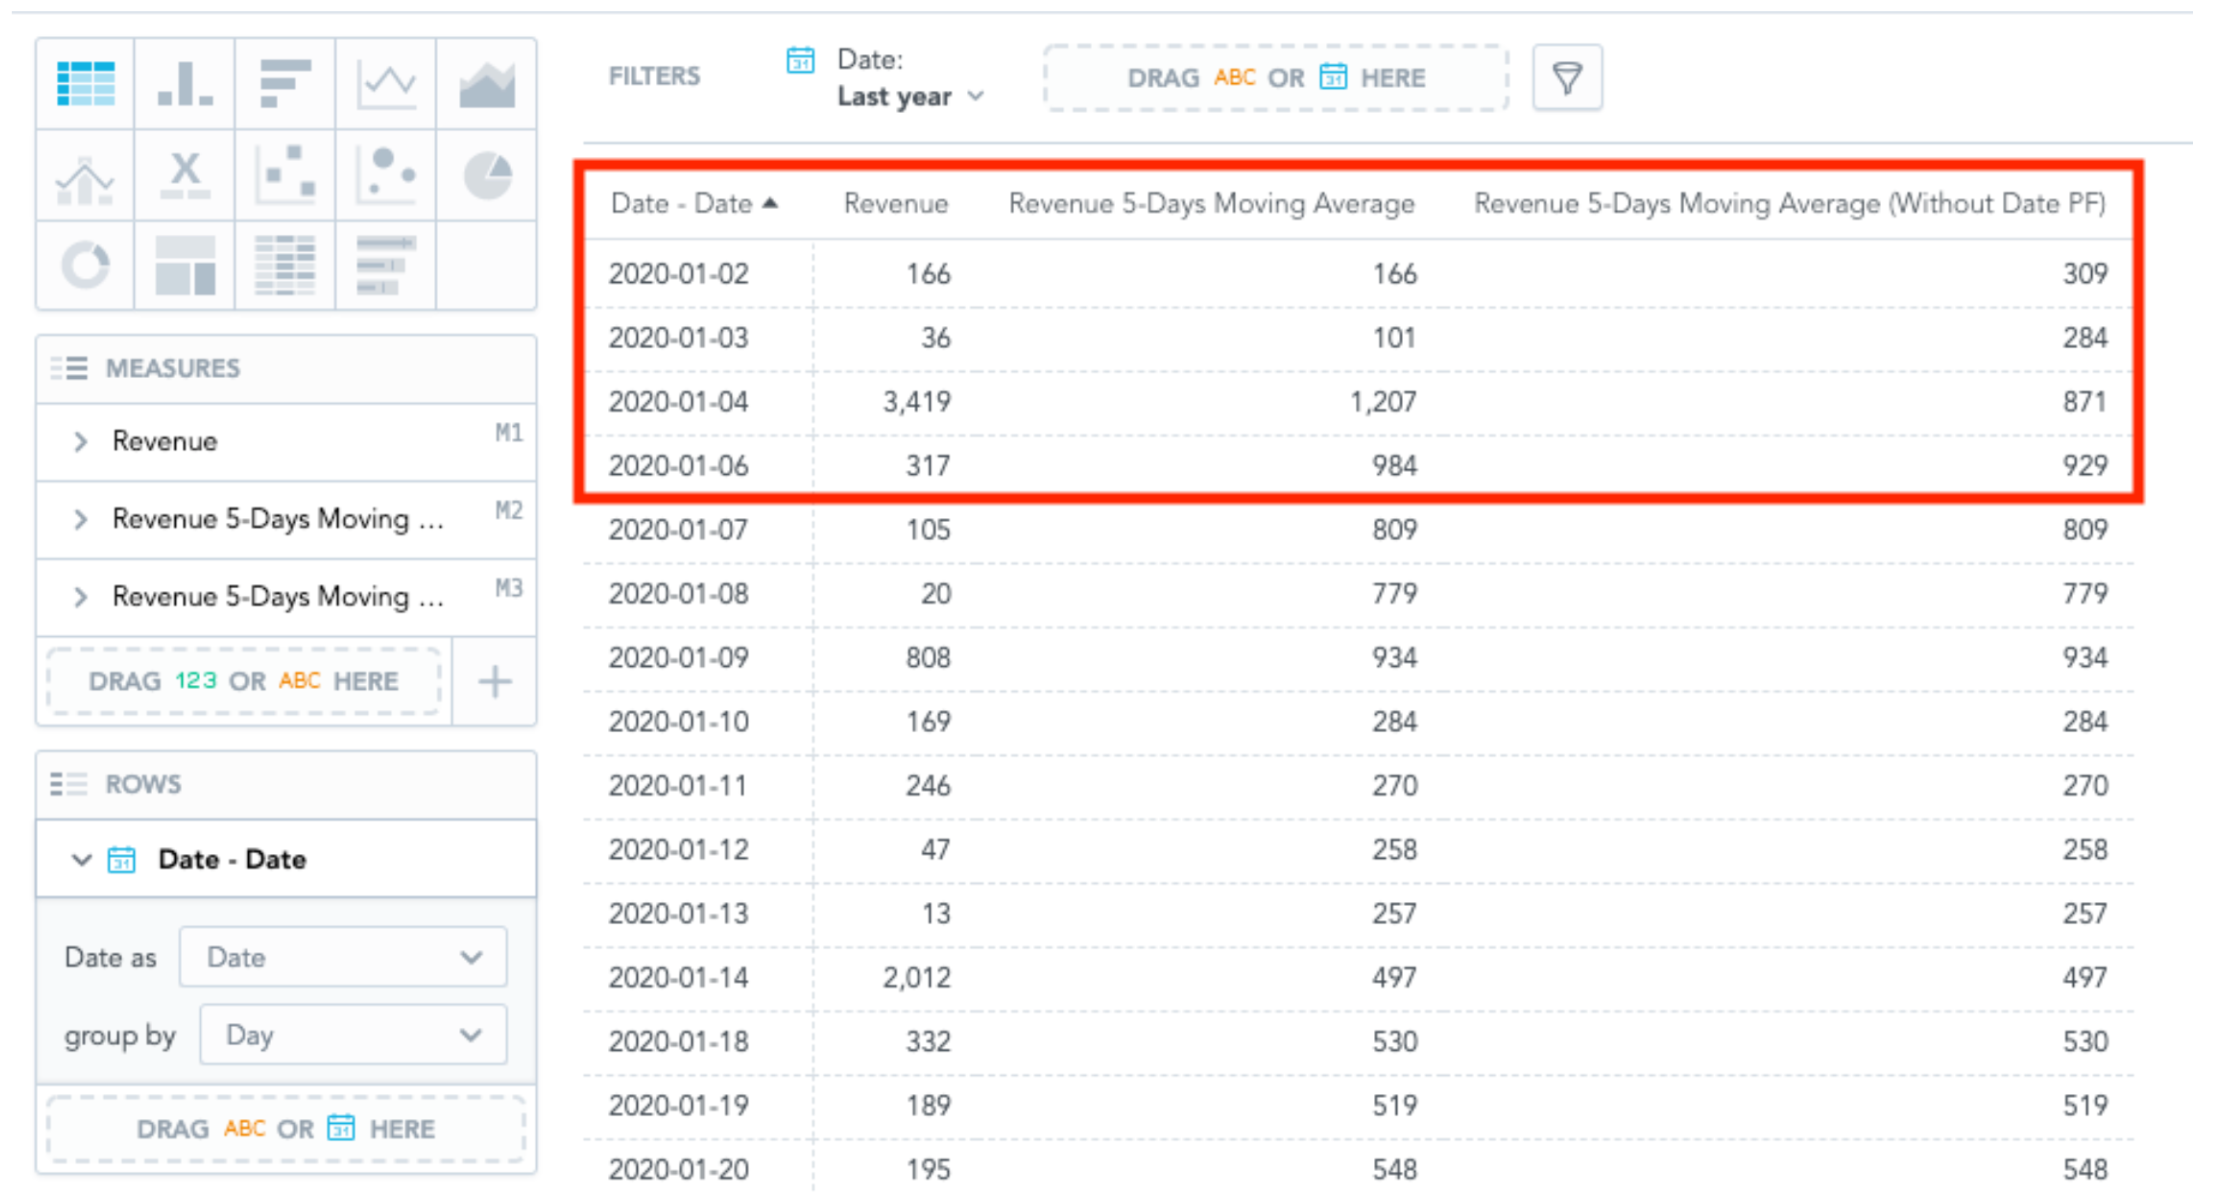The image size is (2222, 1204).
Task: Expand the Revenue measure M1
Action: 82,441
